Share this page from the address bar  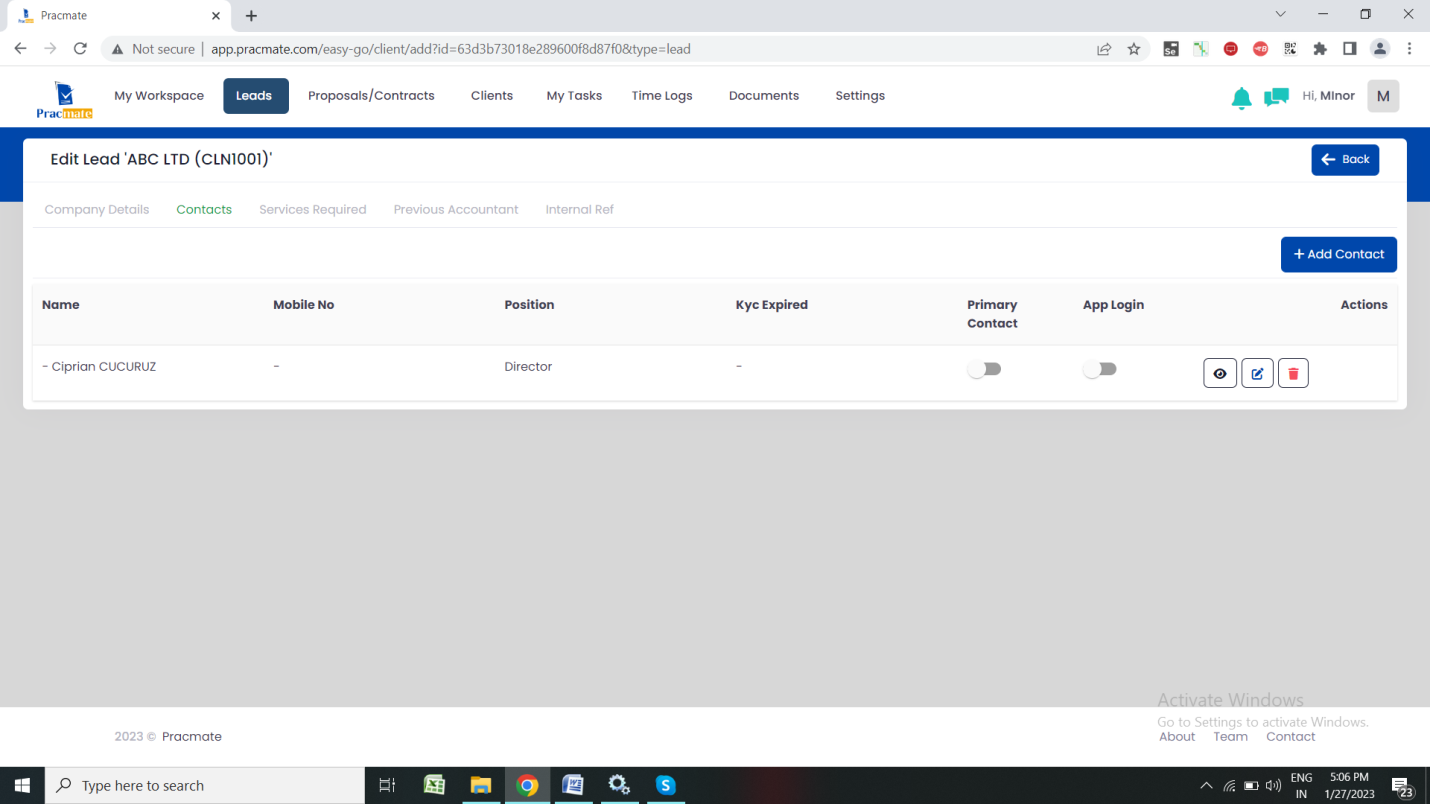1104,49
